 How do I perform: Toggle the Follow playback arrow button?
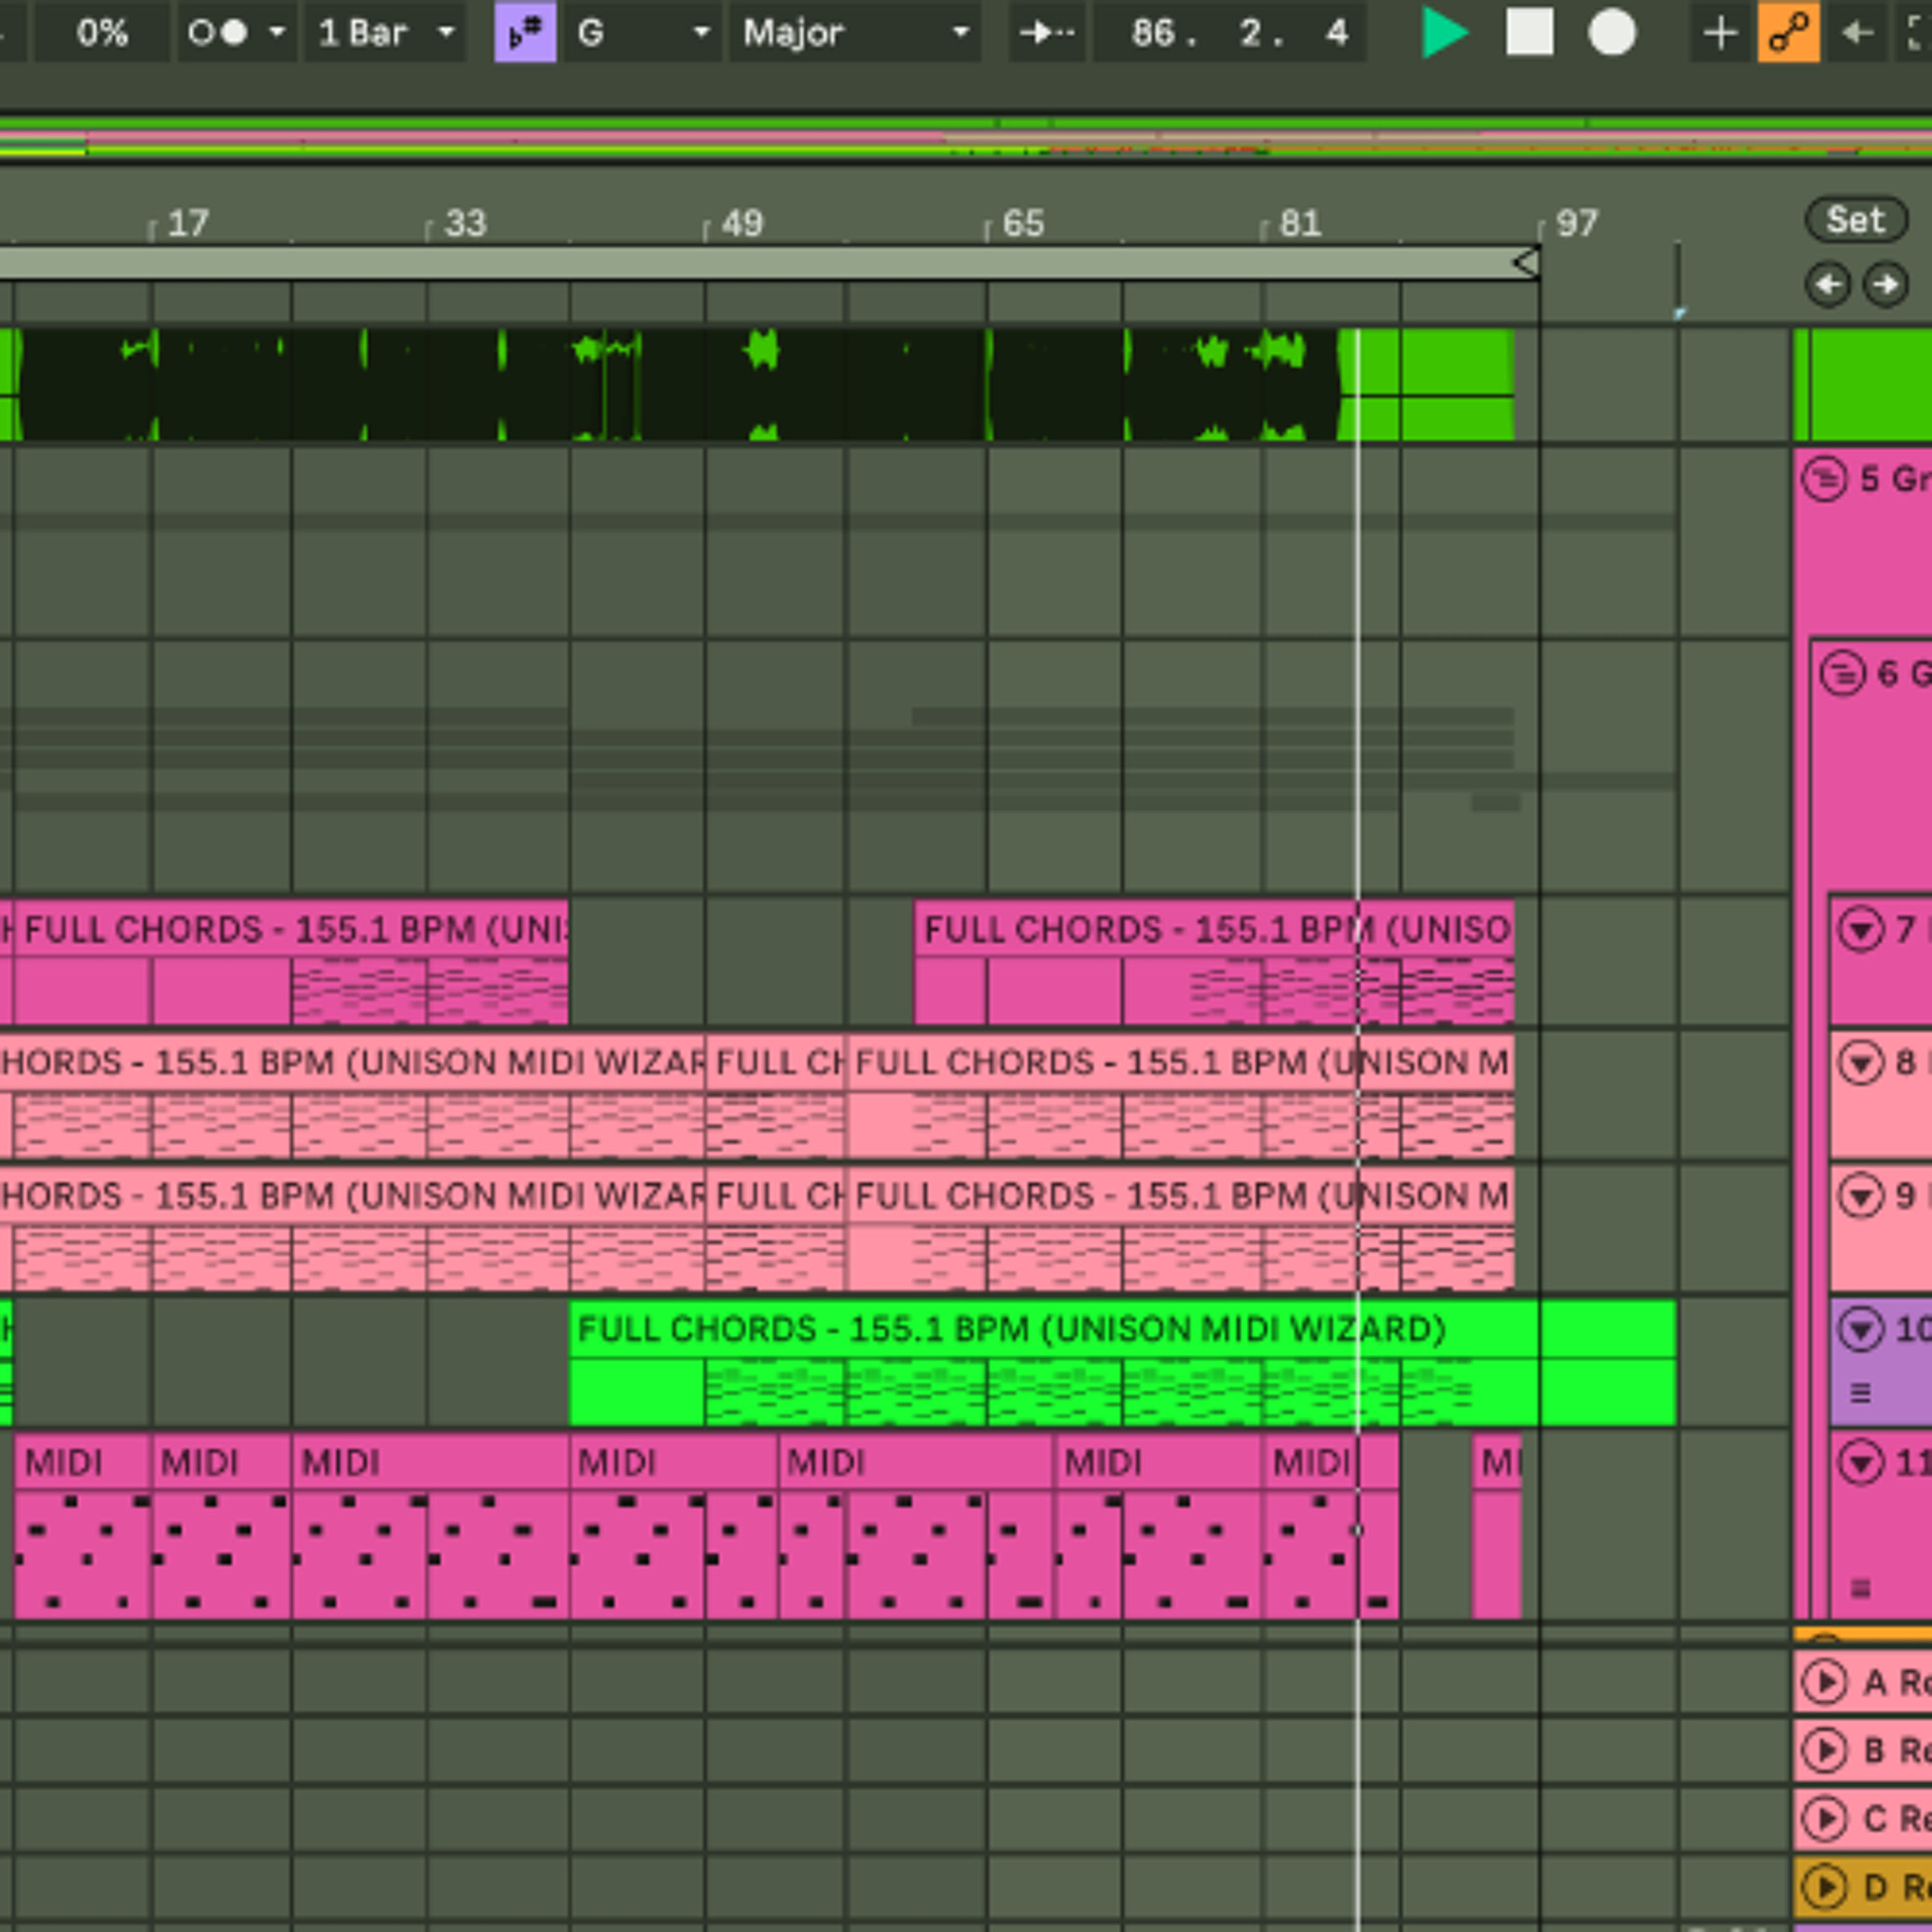coord(1047,33)
